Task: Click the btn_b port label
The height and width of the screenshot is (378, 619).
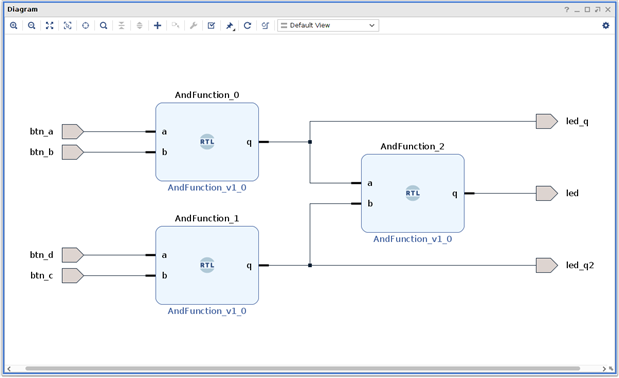Action: (x=41, y=152)
